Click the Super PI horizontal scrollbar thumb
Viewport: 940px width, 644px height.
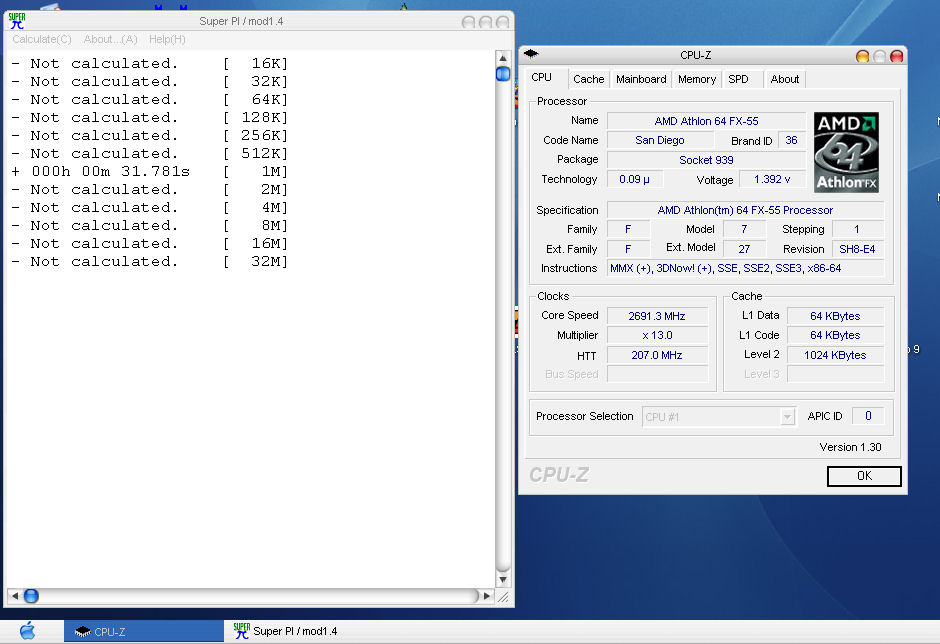[31, 596]
